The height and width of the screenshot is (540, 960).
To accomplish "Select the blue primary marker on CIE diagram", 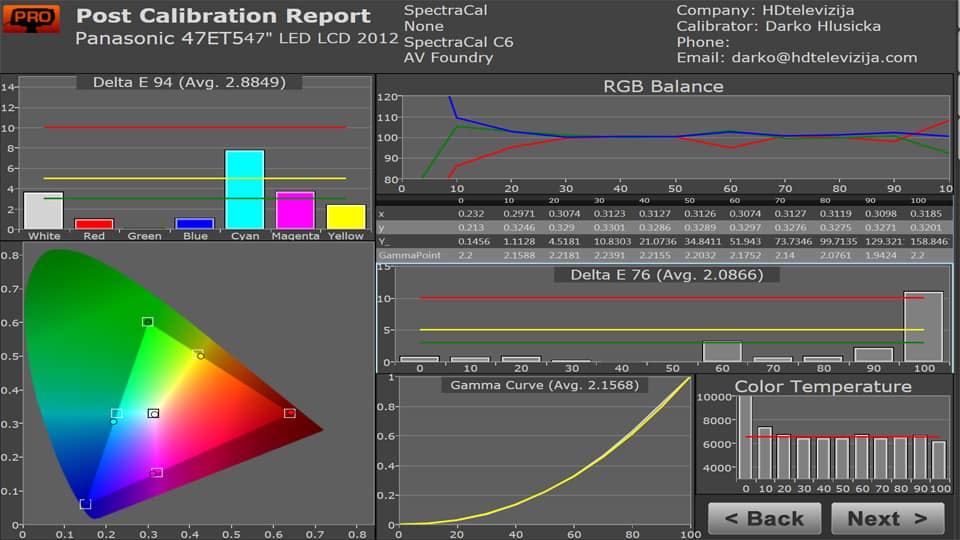I will tap(85, 504).
